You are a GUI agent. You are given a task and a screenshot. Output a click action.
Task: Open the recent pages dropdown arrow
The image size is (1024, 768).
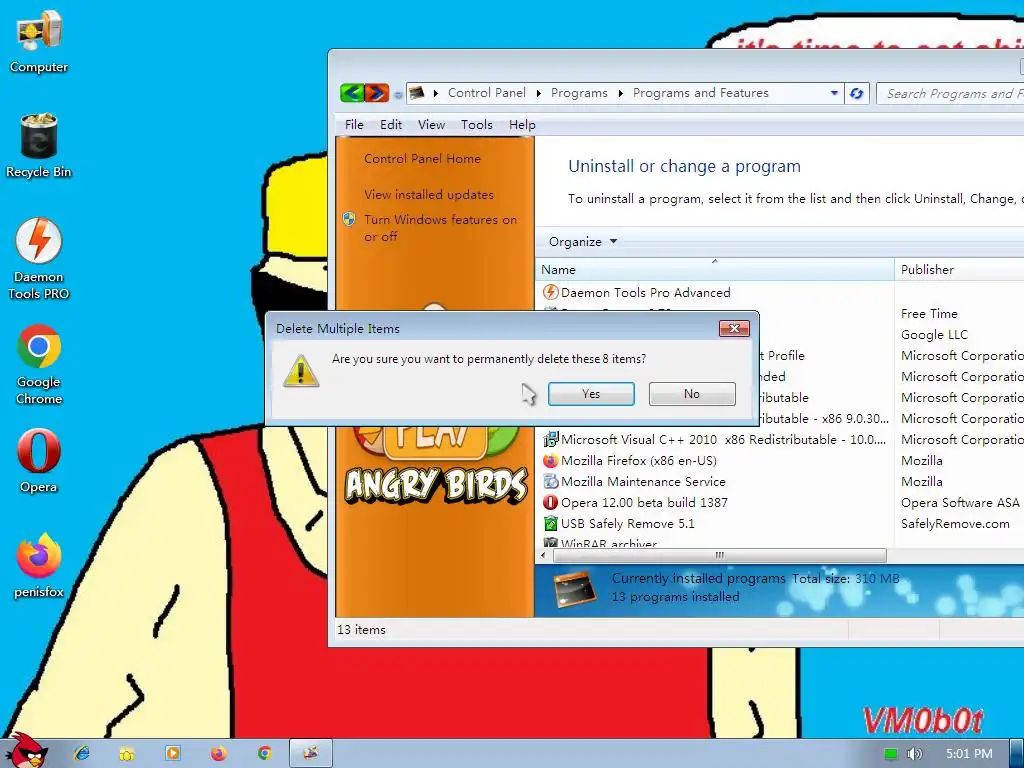pyautogui.click(x=398, y=95)
